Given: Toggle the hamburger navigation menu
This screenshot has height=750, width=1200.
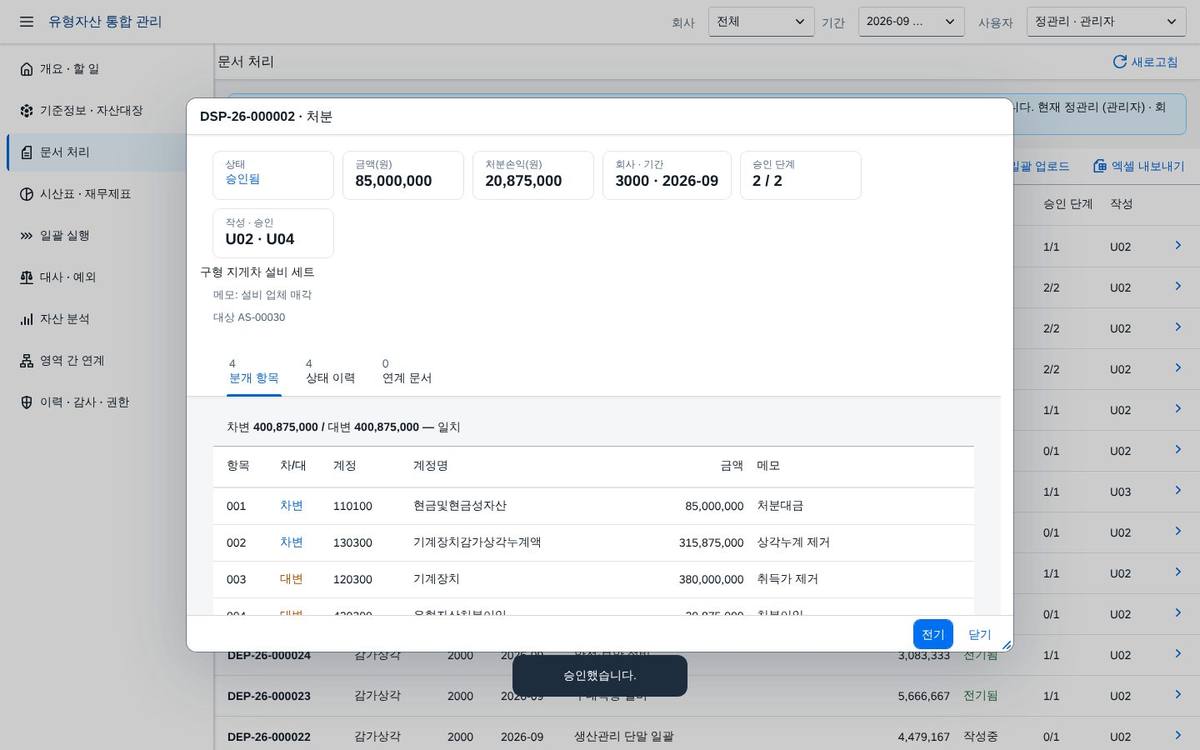Looking at the screenshot, I should coord(26,21).
